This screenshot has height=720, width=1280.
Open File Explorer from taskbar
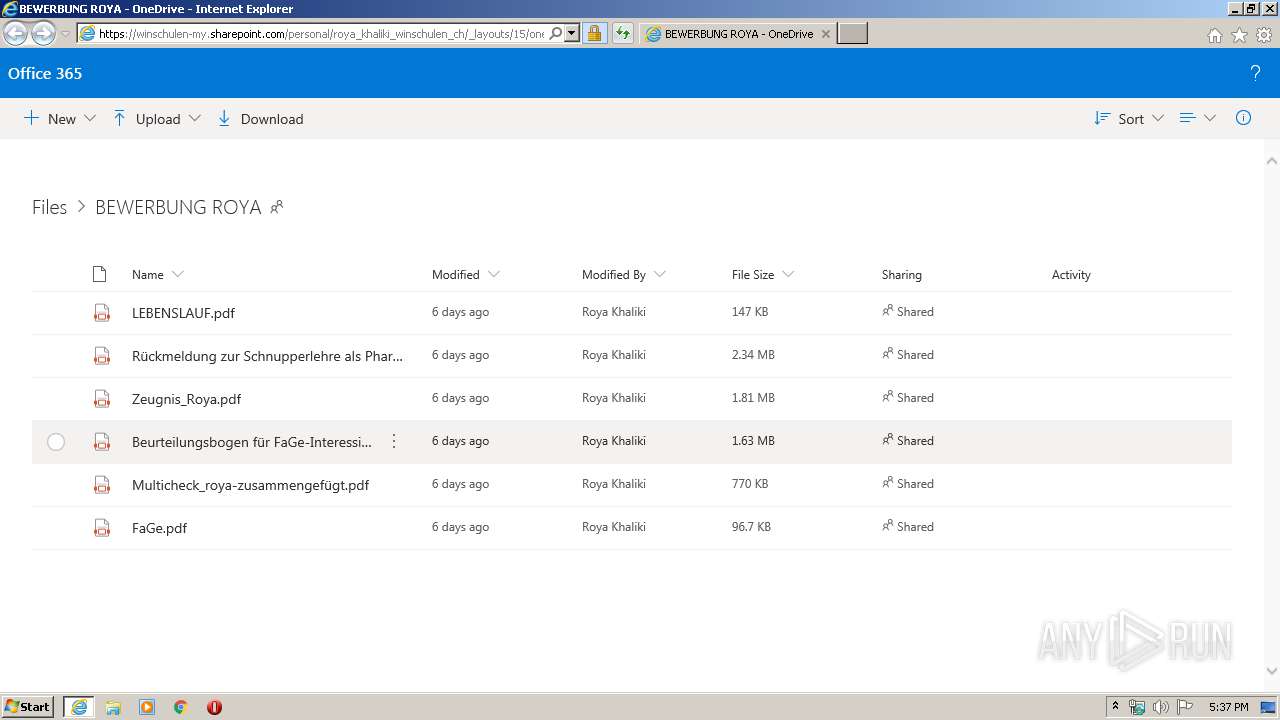tap(113, 707)
